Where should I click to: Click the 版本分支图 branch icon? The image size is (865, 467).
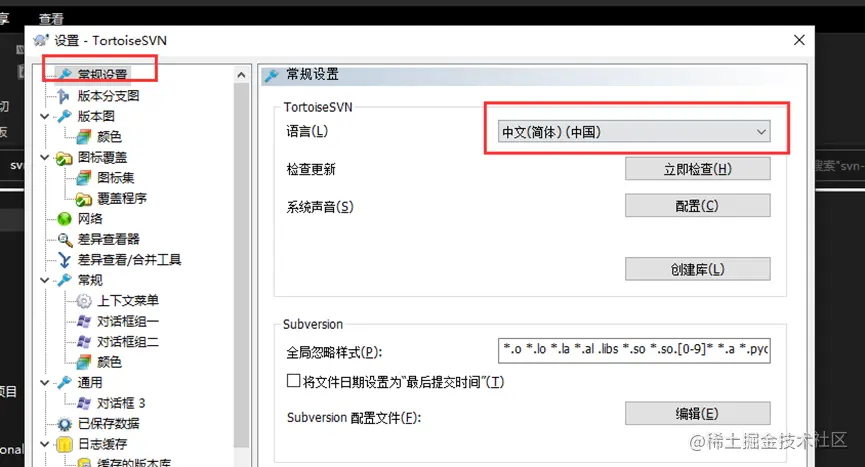[63, 96]
